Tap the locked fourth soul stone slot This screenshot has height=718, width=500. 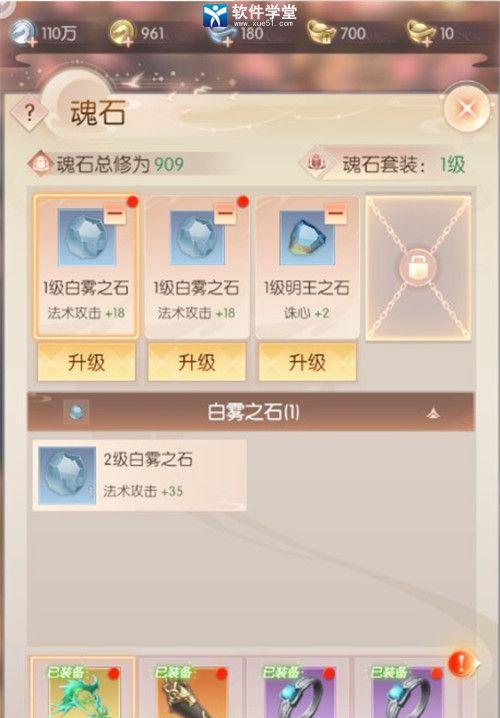coord(418,268)
